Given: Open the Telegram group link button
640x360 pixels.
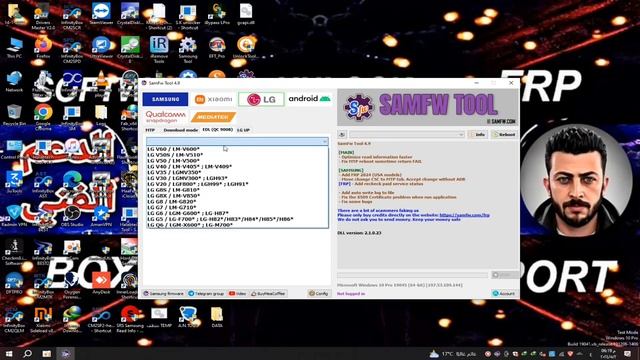Looking at the screenshot, I should pos(207,293).
